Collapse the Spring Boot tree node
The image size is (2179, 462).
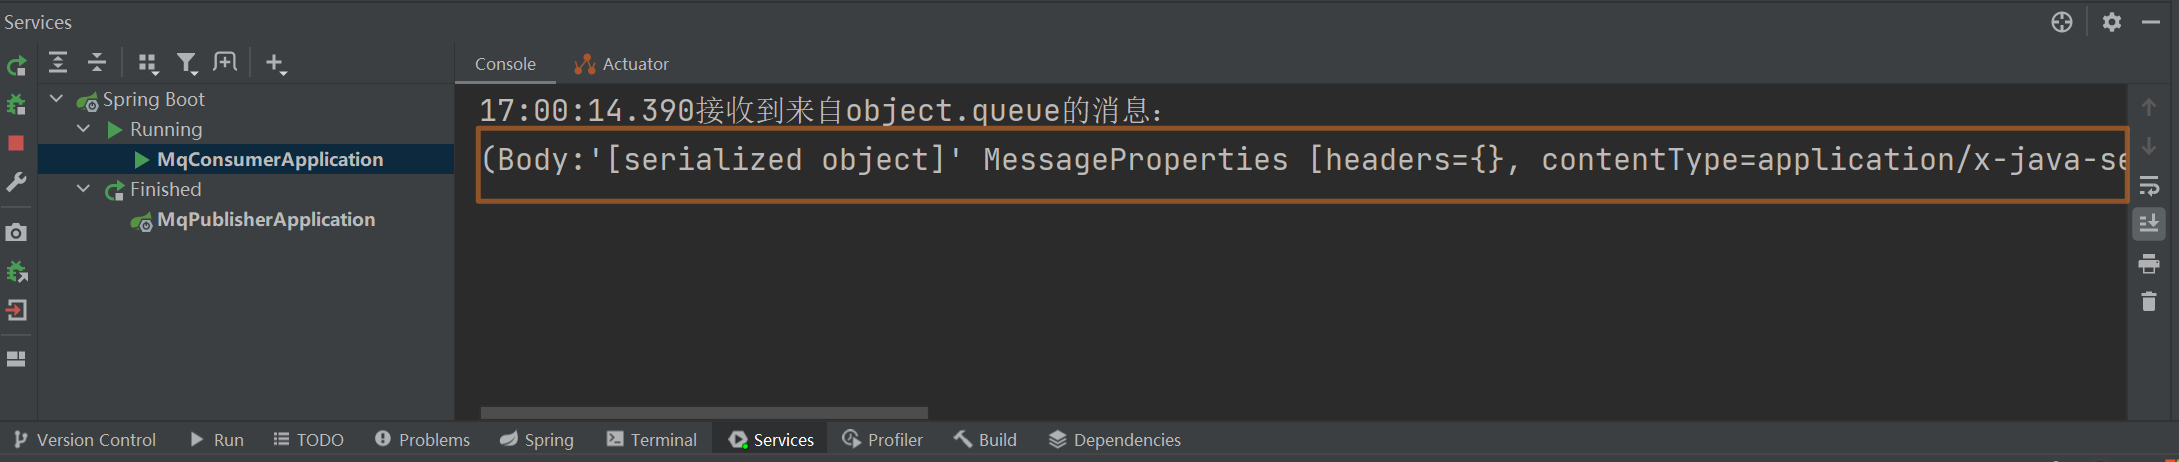tap(57, 99)
